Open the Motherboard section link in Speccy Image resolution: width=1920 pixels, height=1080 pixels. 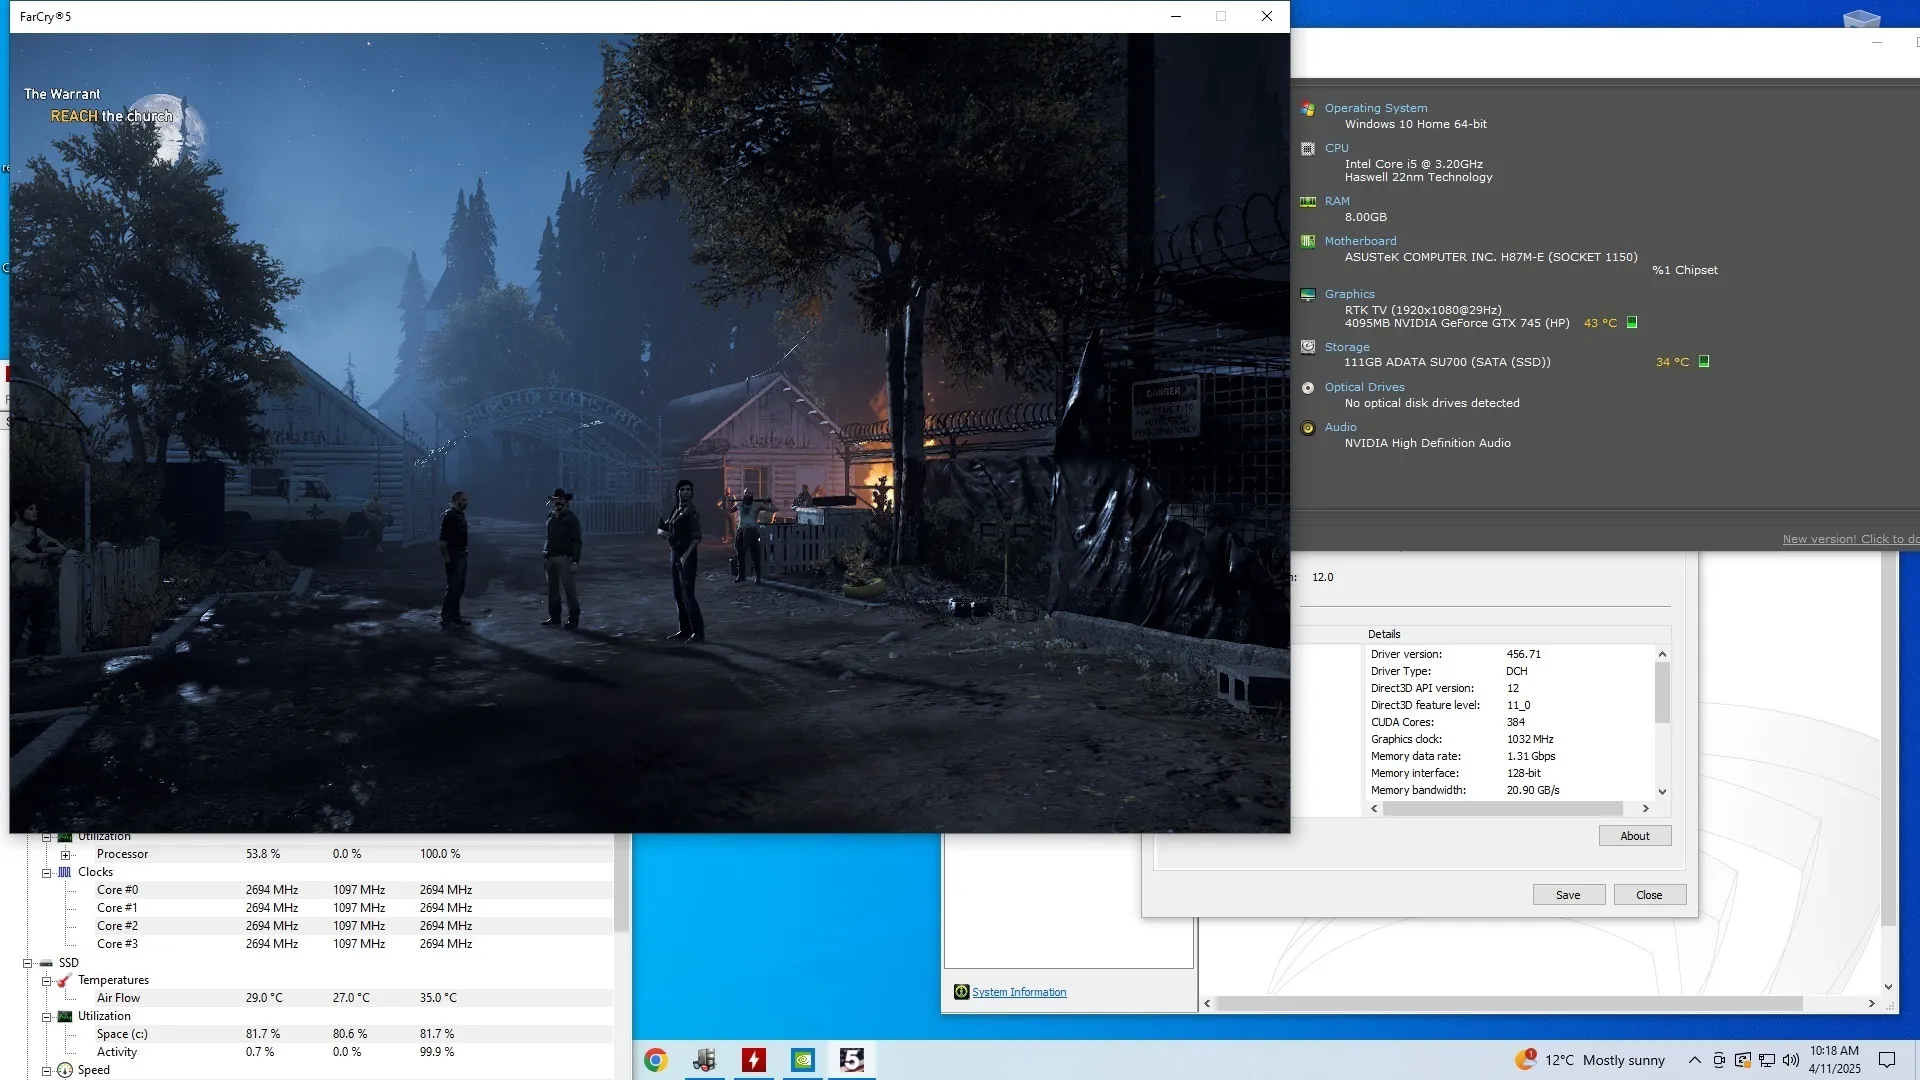pos(1361,241)
